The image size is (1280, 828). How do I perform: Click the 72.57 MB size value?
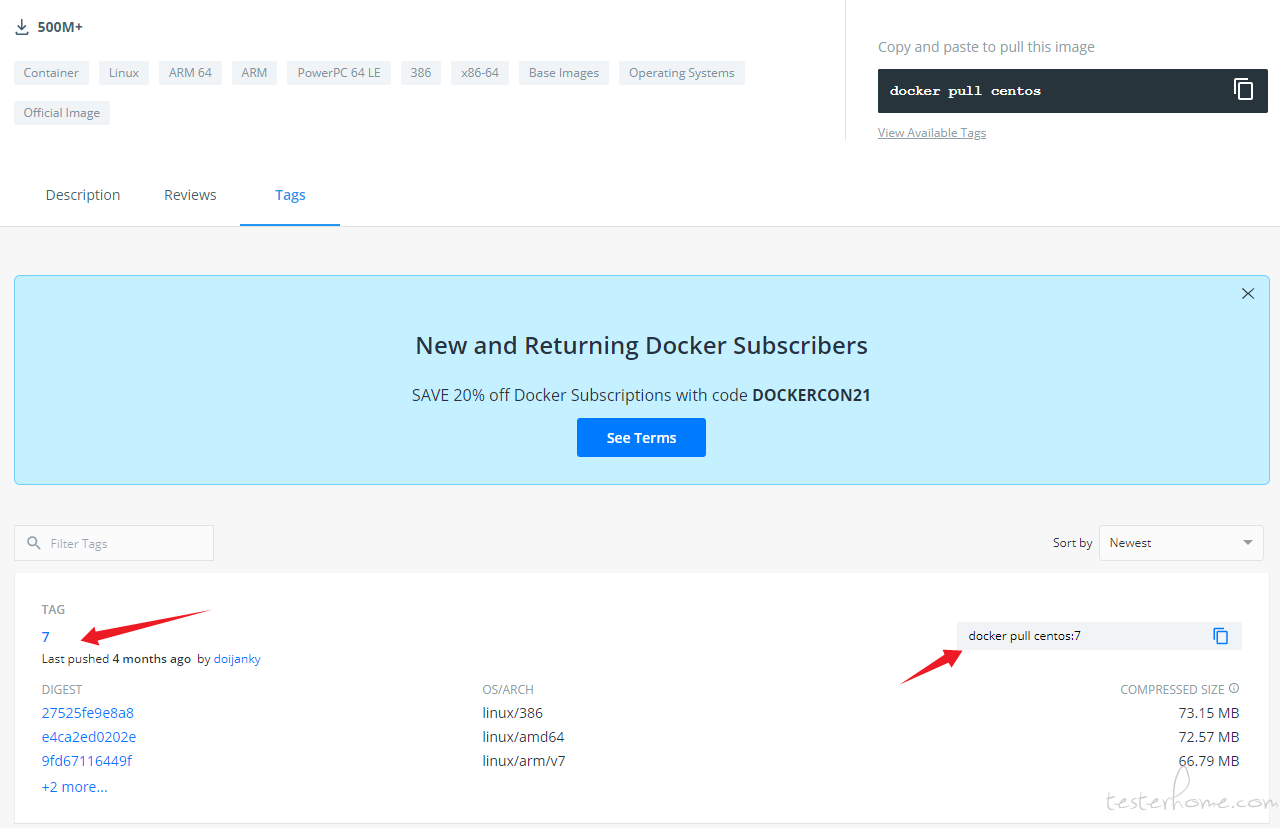pyautogui.click(x=1209, y=737)
